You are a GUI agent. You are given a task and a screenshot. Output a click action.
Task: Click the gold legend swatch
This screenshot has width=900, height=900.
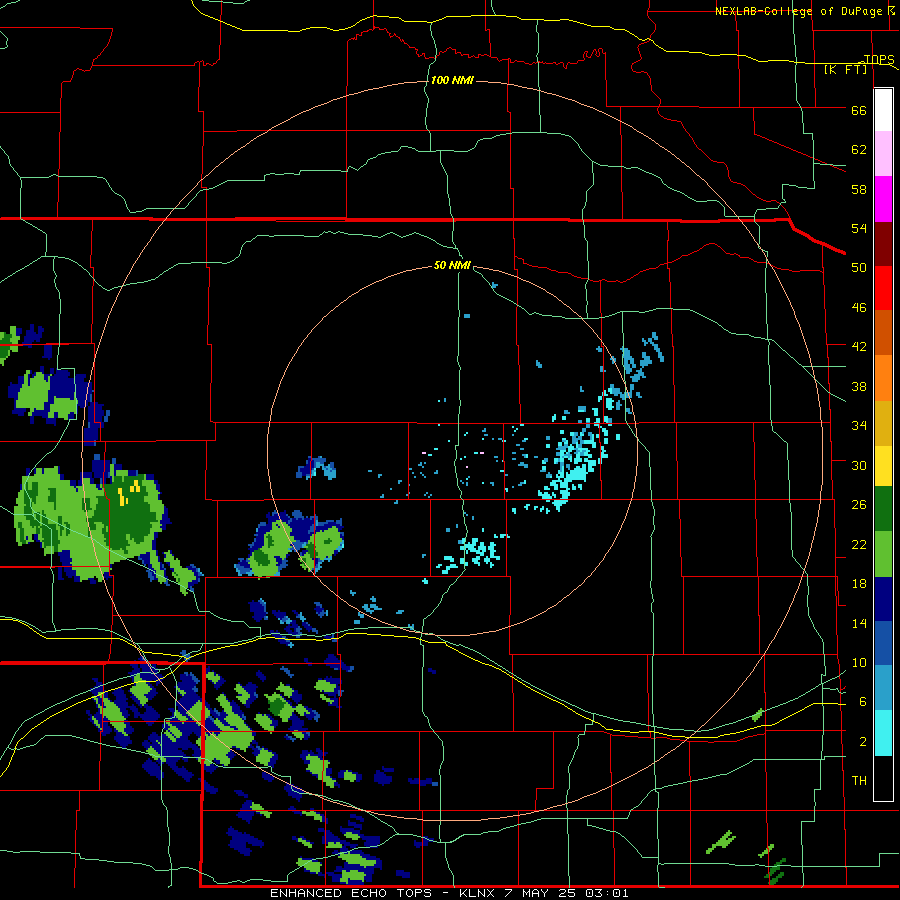[883, 422]
